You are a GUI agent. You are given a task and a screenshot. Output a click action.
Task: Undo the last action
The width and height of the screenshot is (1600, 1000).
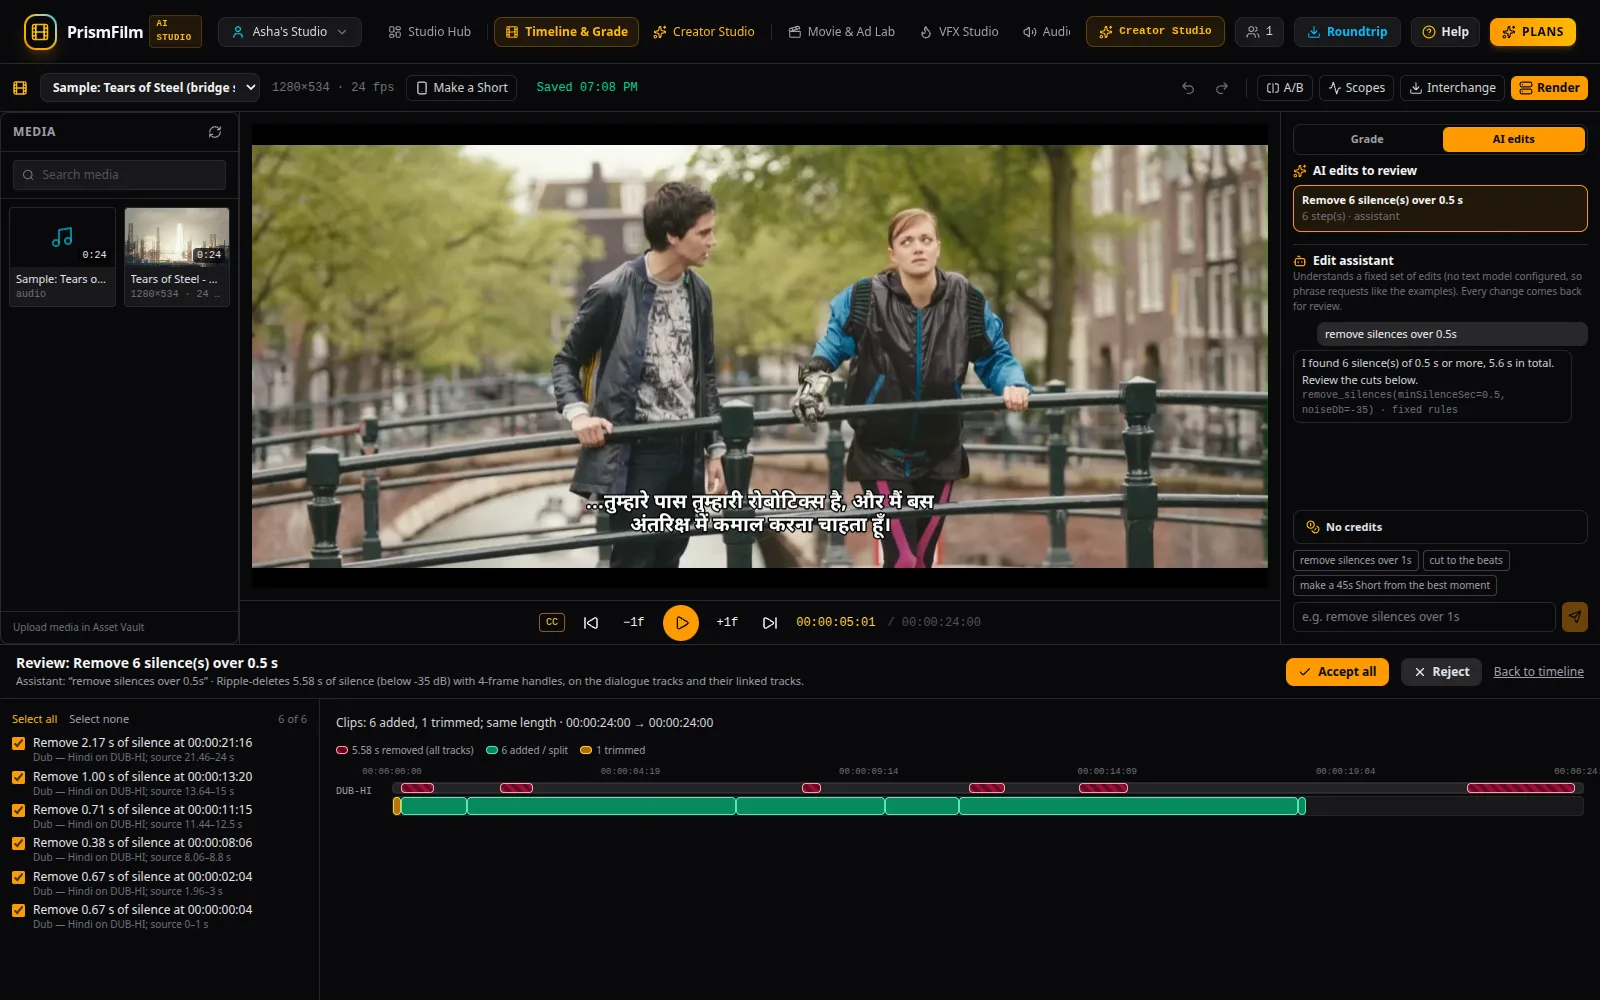(1188, 88)
